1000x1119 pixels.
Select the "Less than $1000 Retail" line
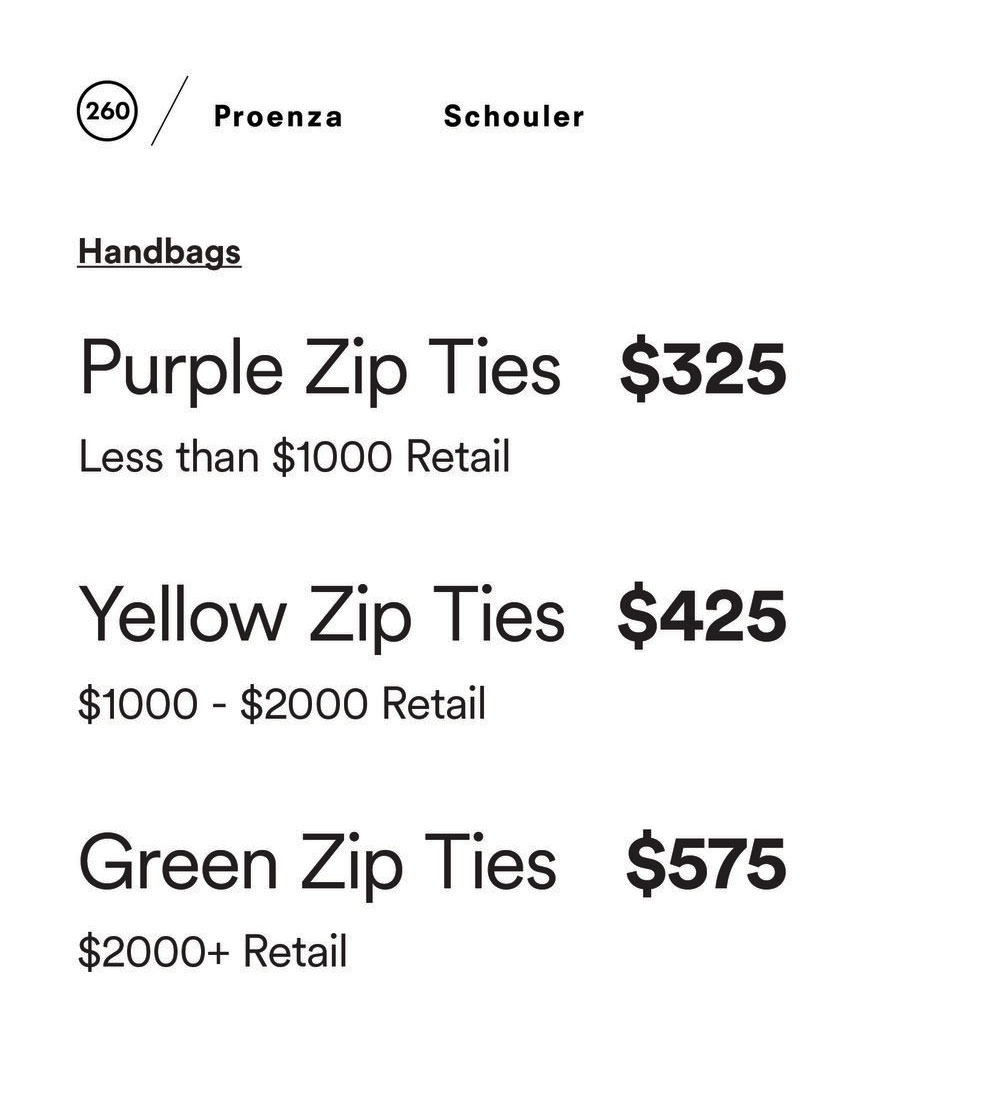coord(294,457)
